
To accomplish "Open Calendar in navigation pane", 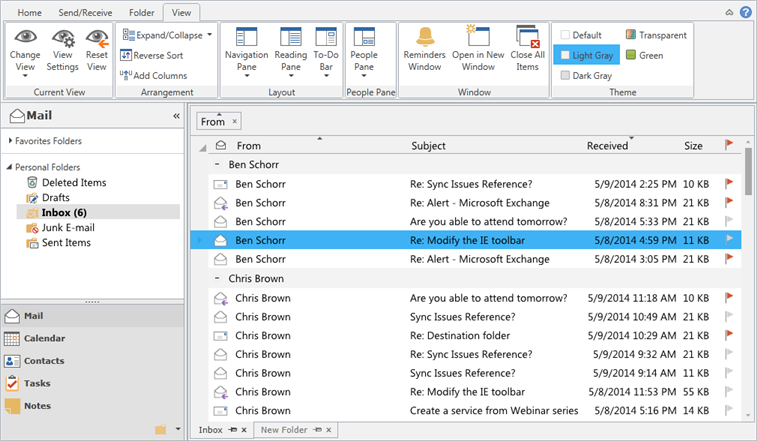I will coord(44,339).
